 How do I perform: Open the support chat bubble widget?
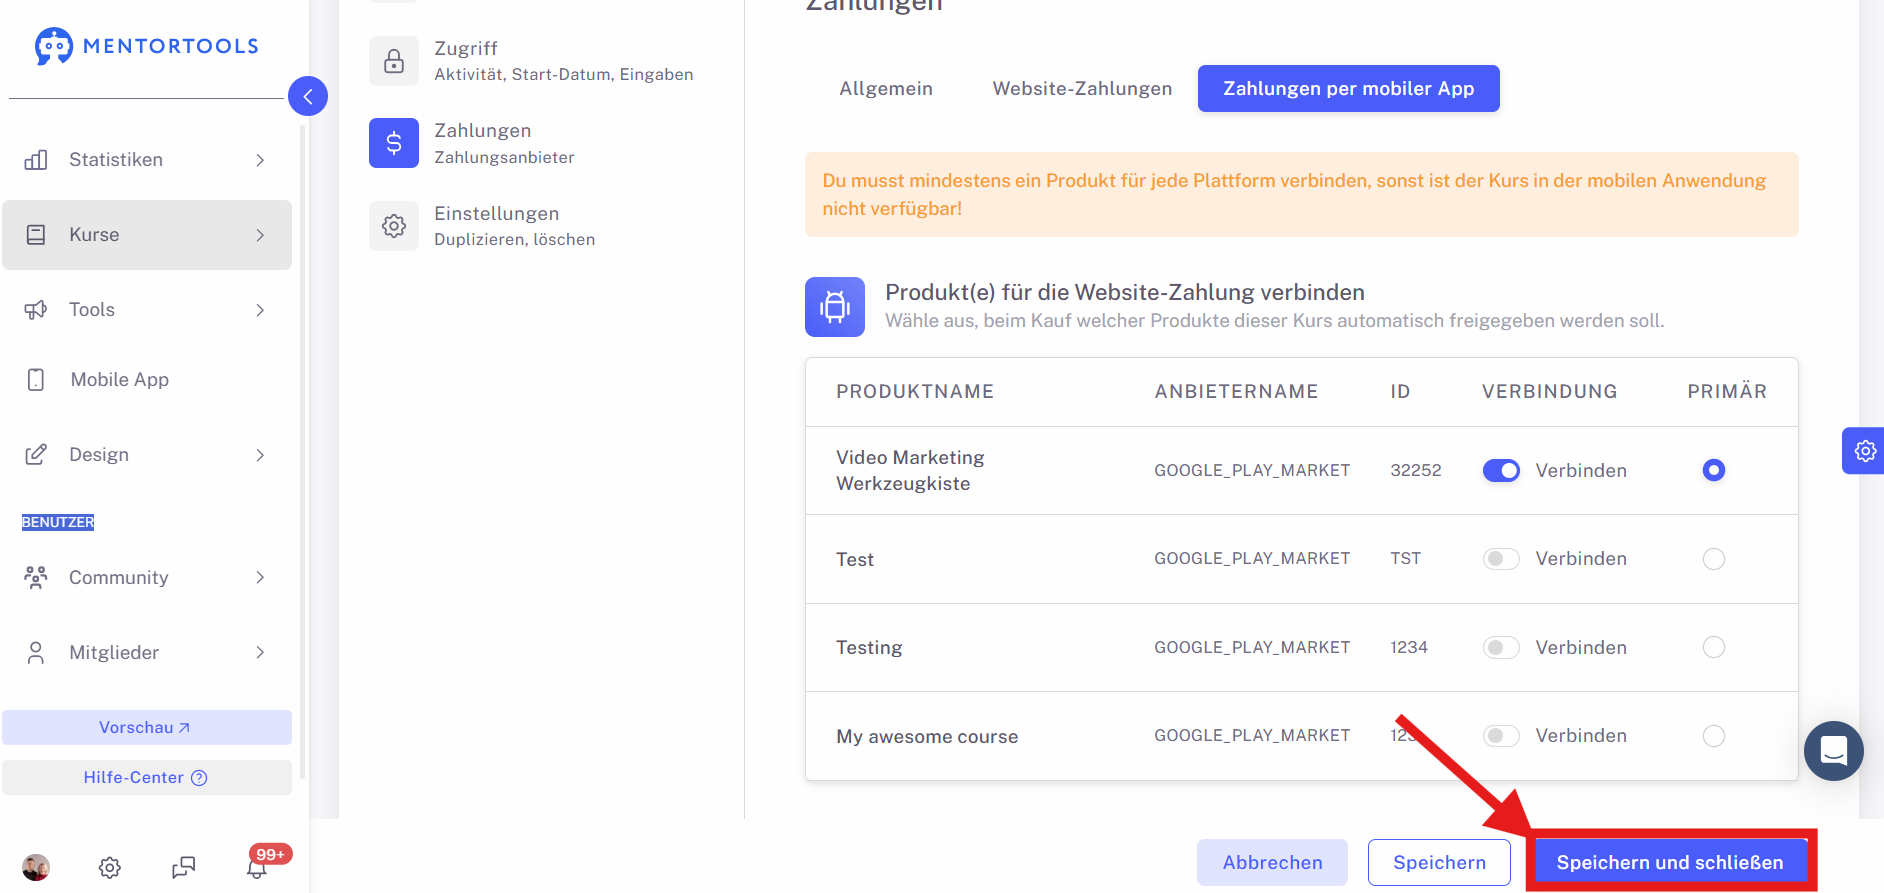pos(1833,751)
